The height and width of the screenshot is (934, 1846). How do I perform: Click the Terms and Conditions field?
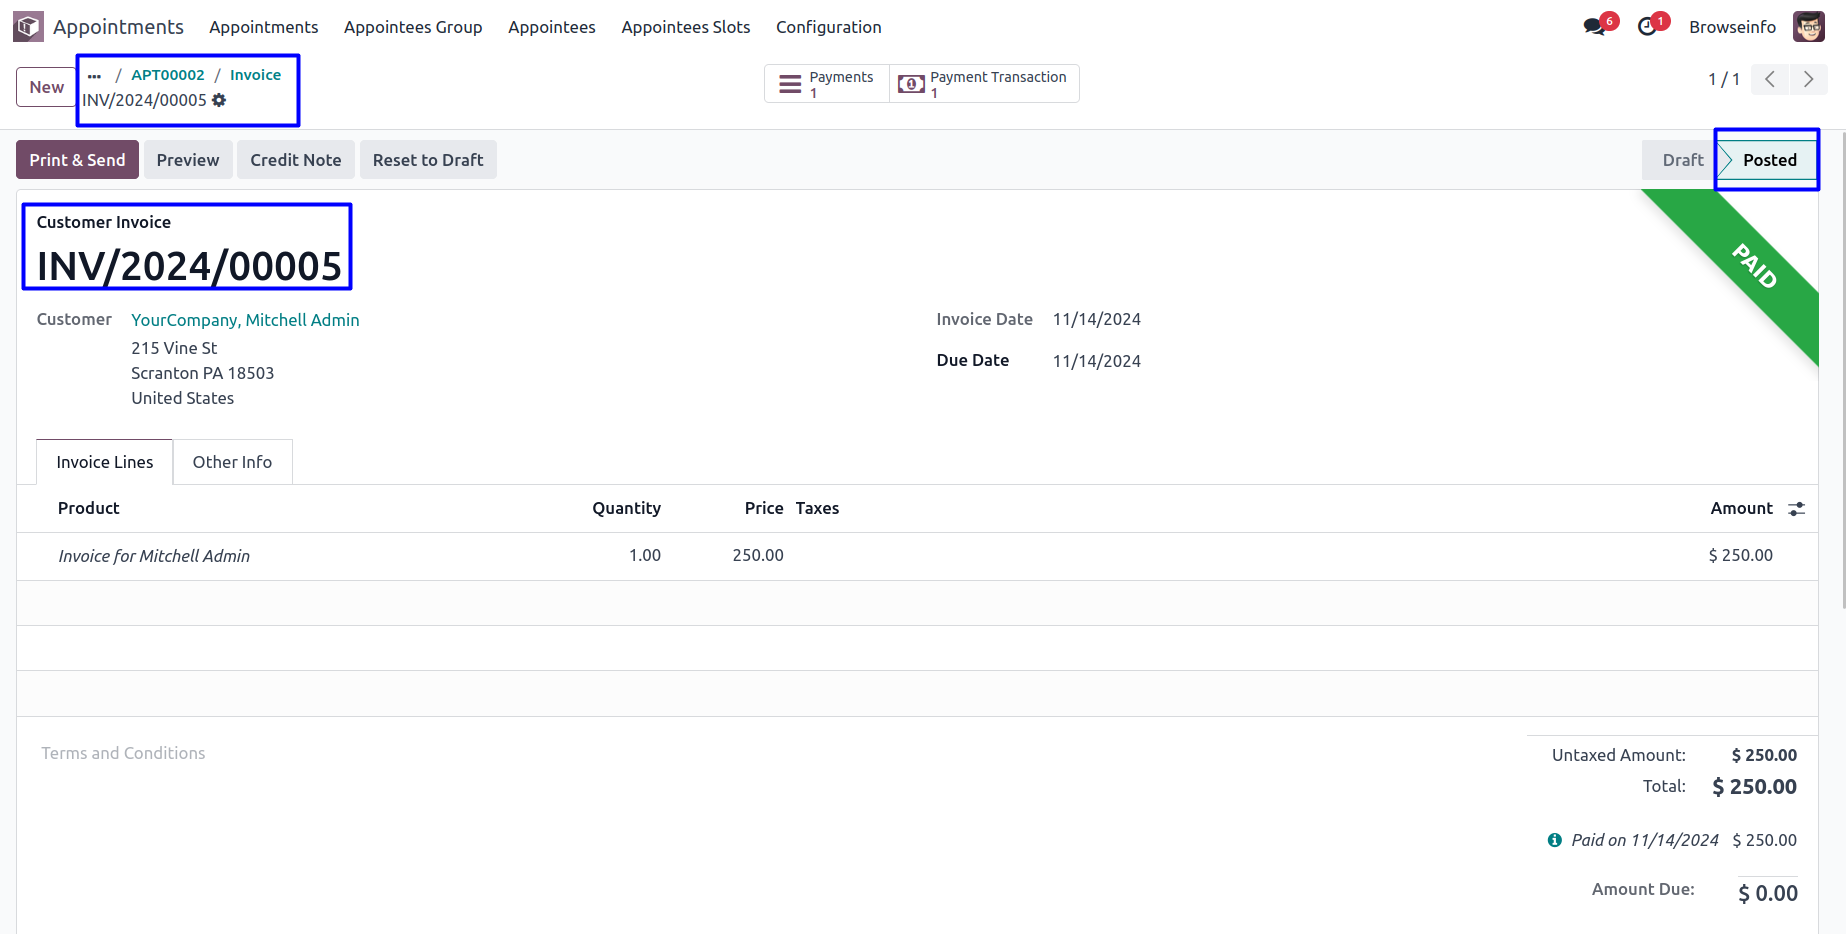(x=123, y=753)
